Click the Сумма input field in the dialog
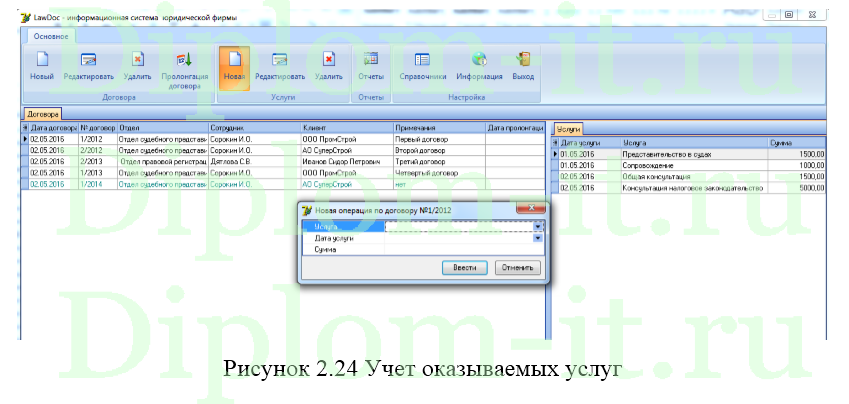Viewport: 849px width, 404px height. (x=460, y=249)
